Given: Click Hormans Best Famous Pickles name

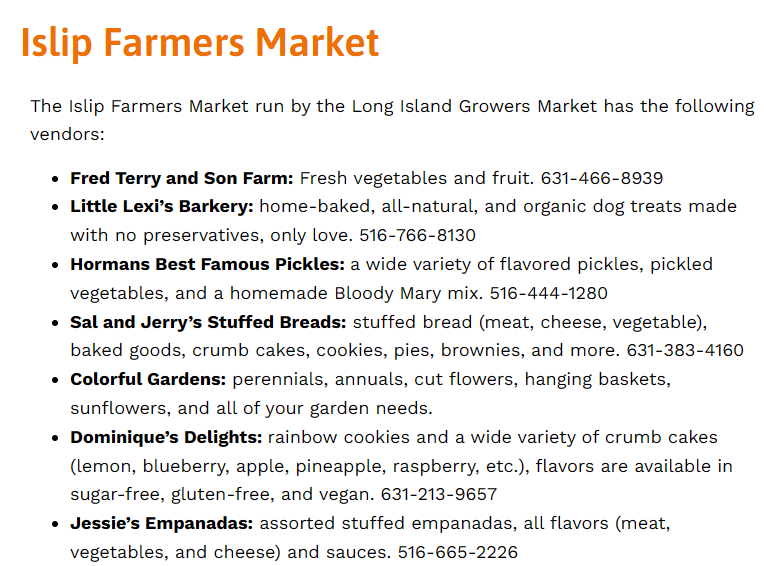Looking at the screenshot, I should click(207, 264).
